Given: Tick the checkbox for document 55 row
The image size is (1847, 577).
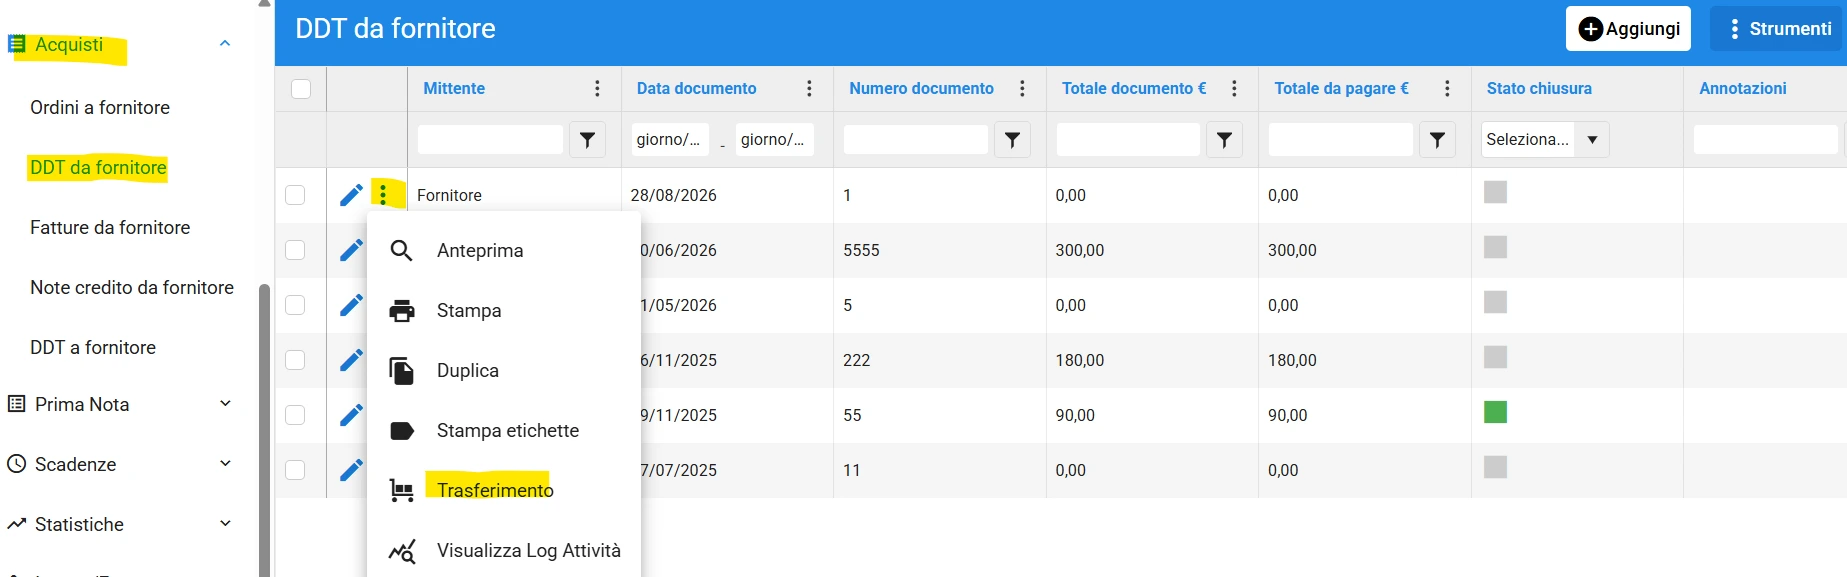Looking at the screenshot, I should [295, 415].
